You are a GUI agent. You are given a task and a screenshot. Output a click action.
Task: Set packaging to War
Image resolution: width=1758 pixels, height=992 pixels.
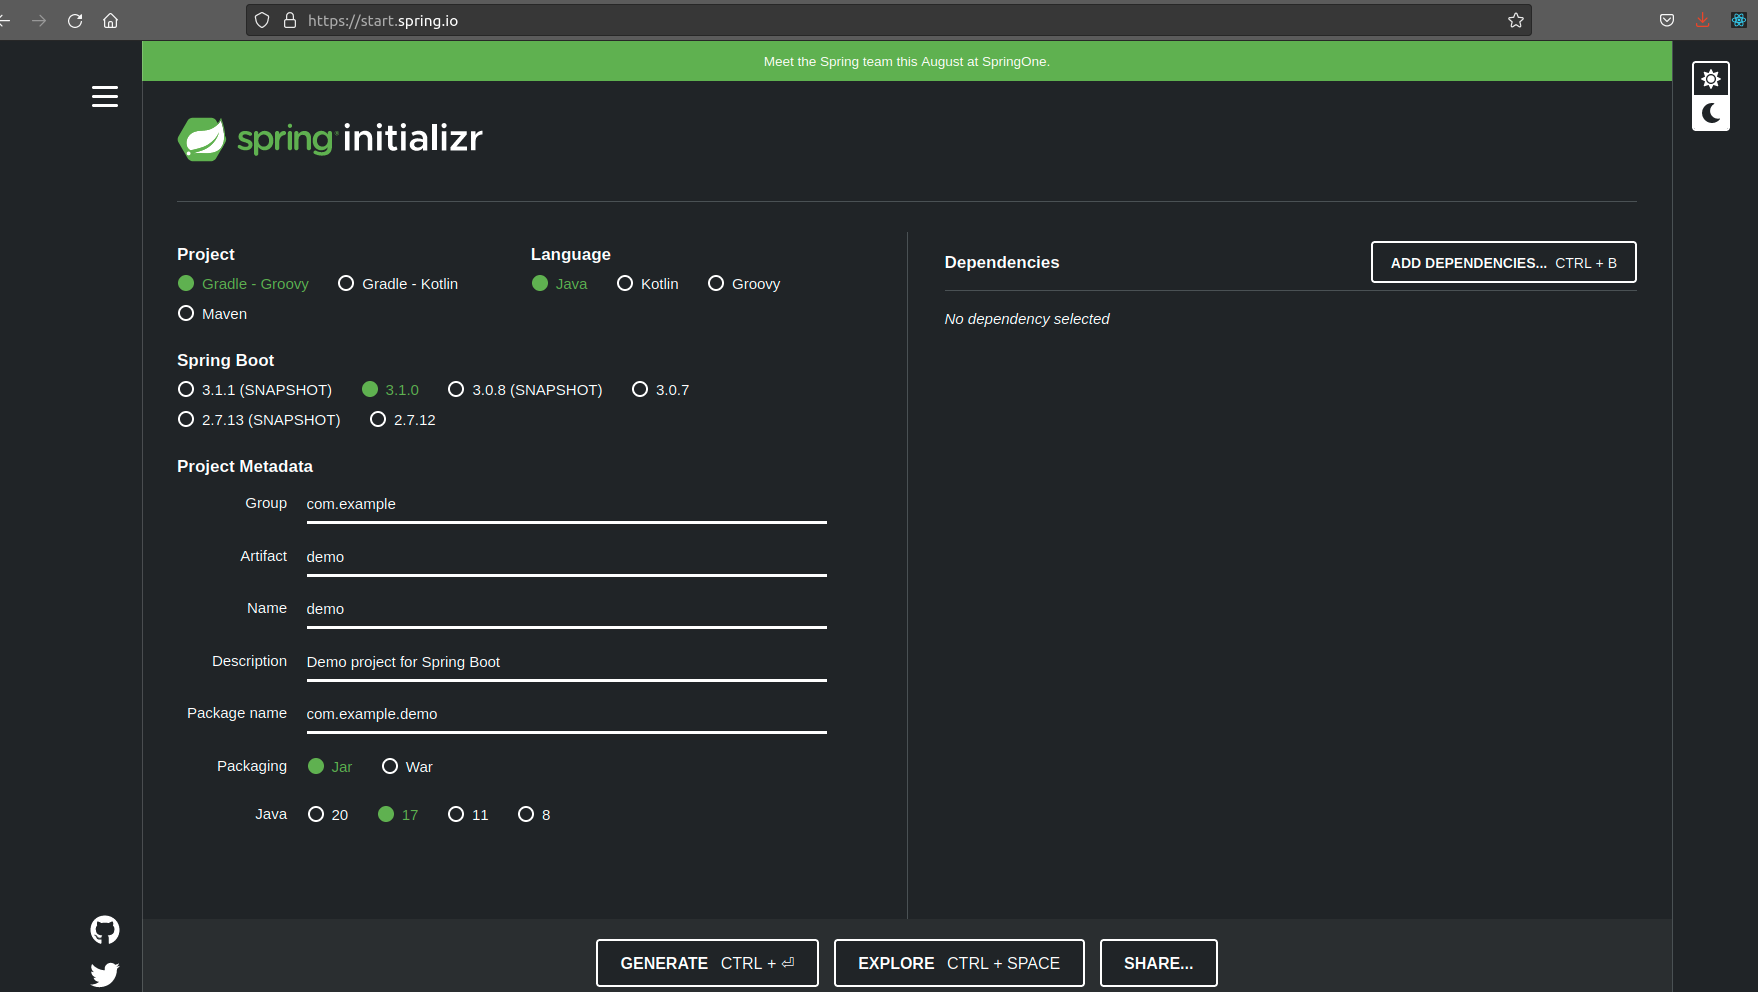tap(407, 767)
